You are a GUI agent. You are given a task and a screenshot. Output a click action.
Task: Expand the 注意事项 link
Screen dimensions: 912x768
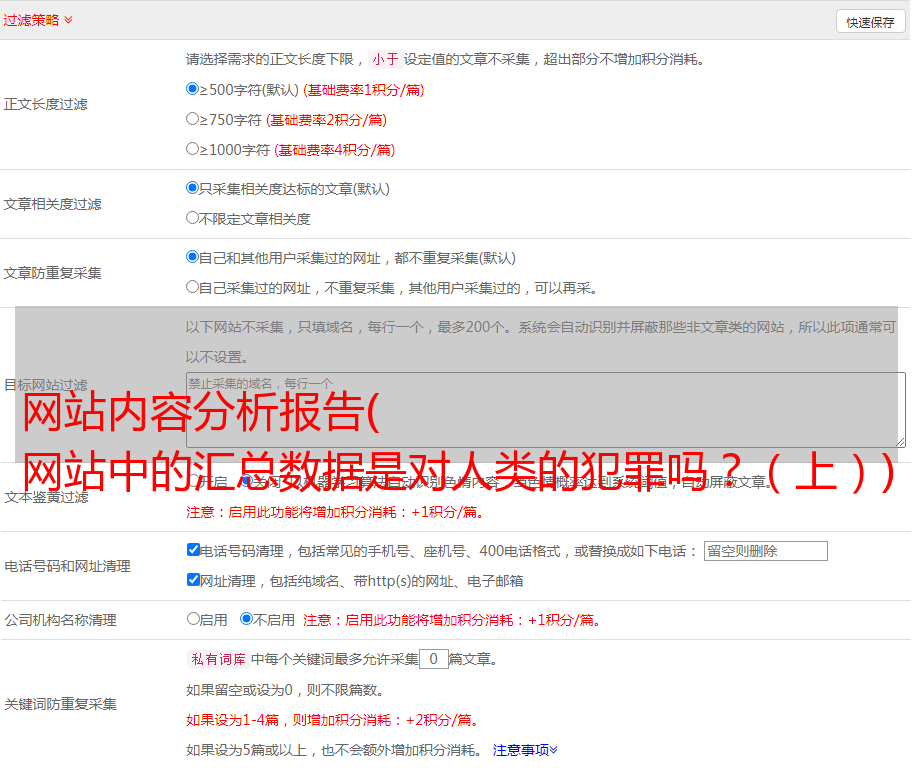pyautogui.click(x=525, y=750)
